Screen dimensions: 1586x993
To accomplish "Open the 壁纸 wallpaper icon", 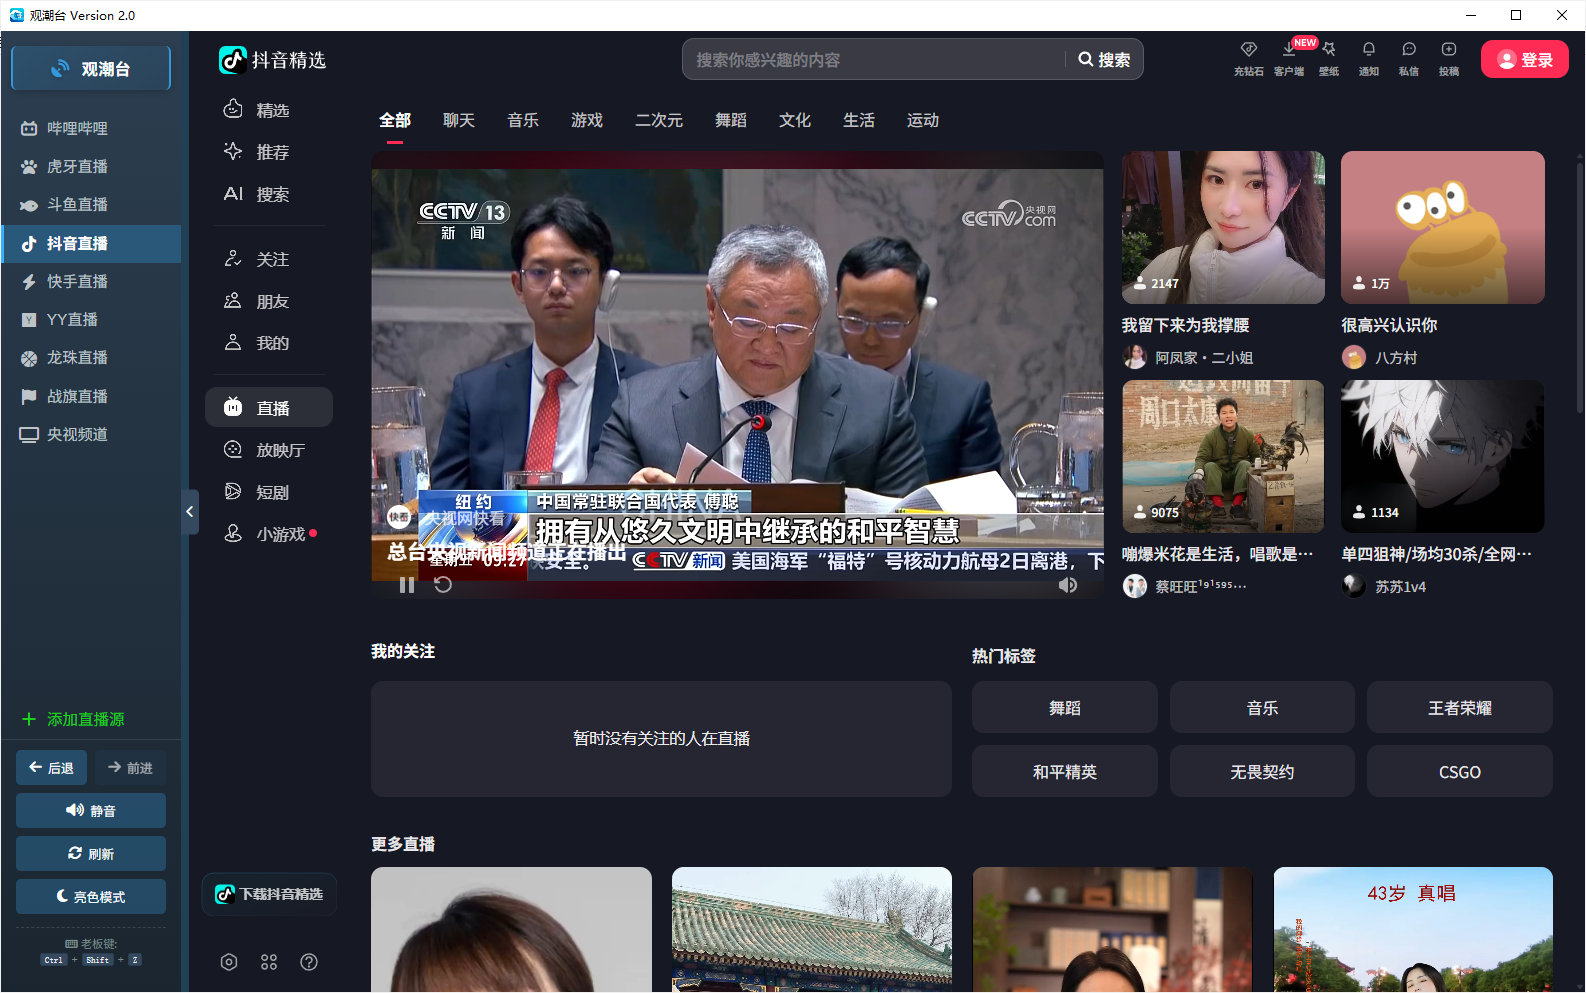I will tap(1328, 50).
